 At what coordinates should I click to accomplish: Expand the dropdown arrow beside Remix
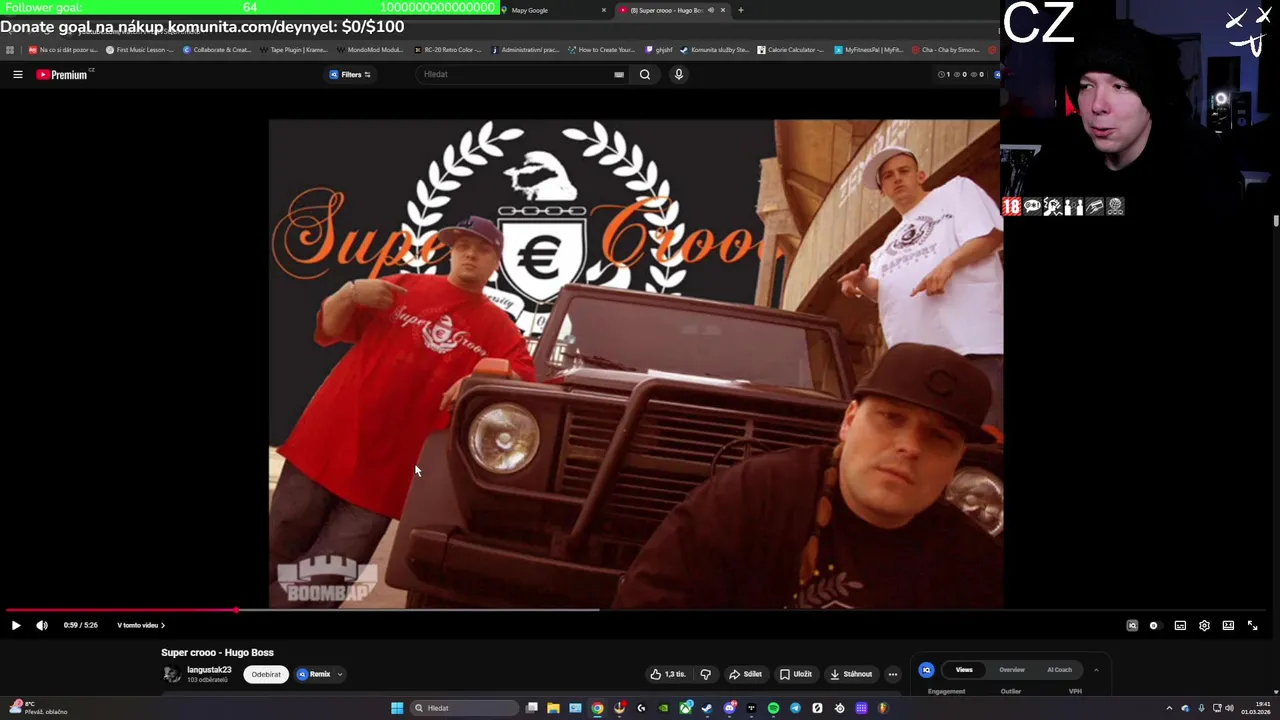coord(340,674)
